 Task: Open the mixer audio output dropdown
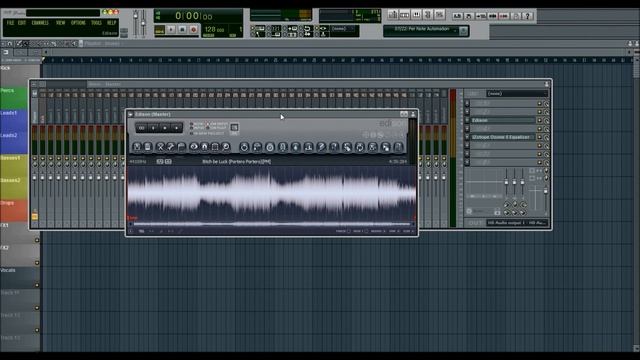click(517, 223)
